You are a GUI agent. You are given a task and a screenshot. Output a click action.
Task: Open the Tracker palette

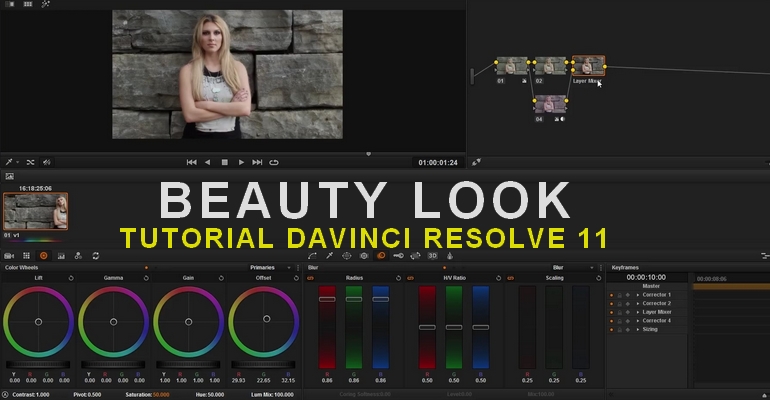click(364, 256)
